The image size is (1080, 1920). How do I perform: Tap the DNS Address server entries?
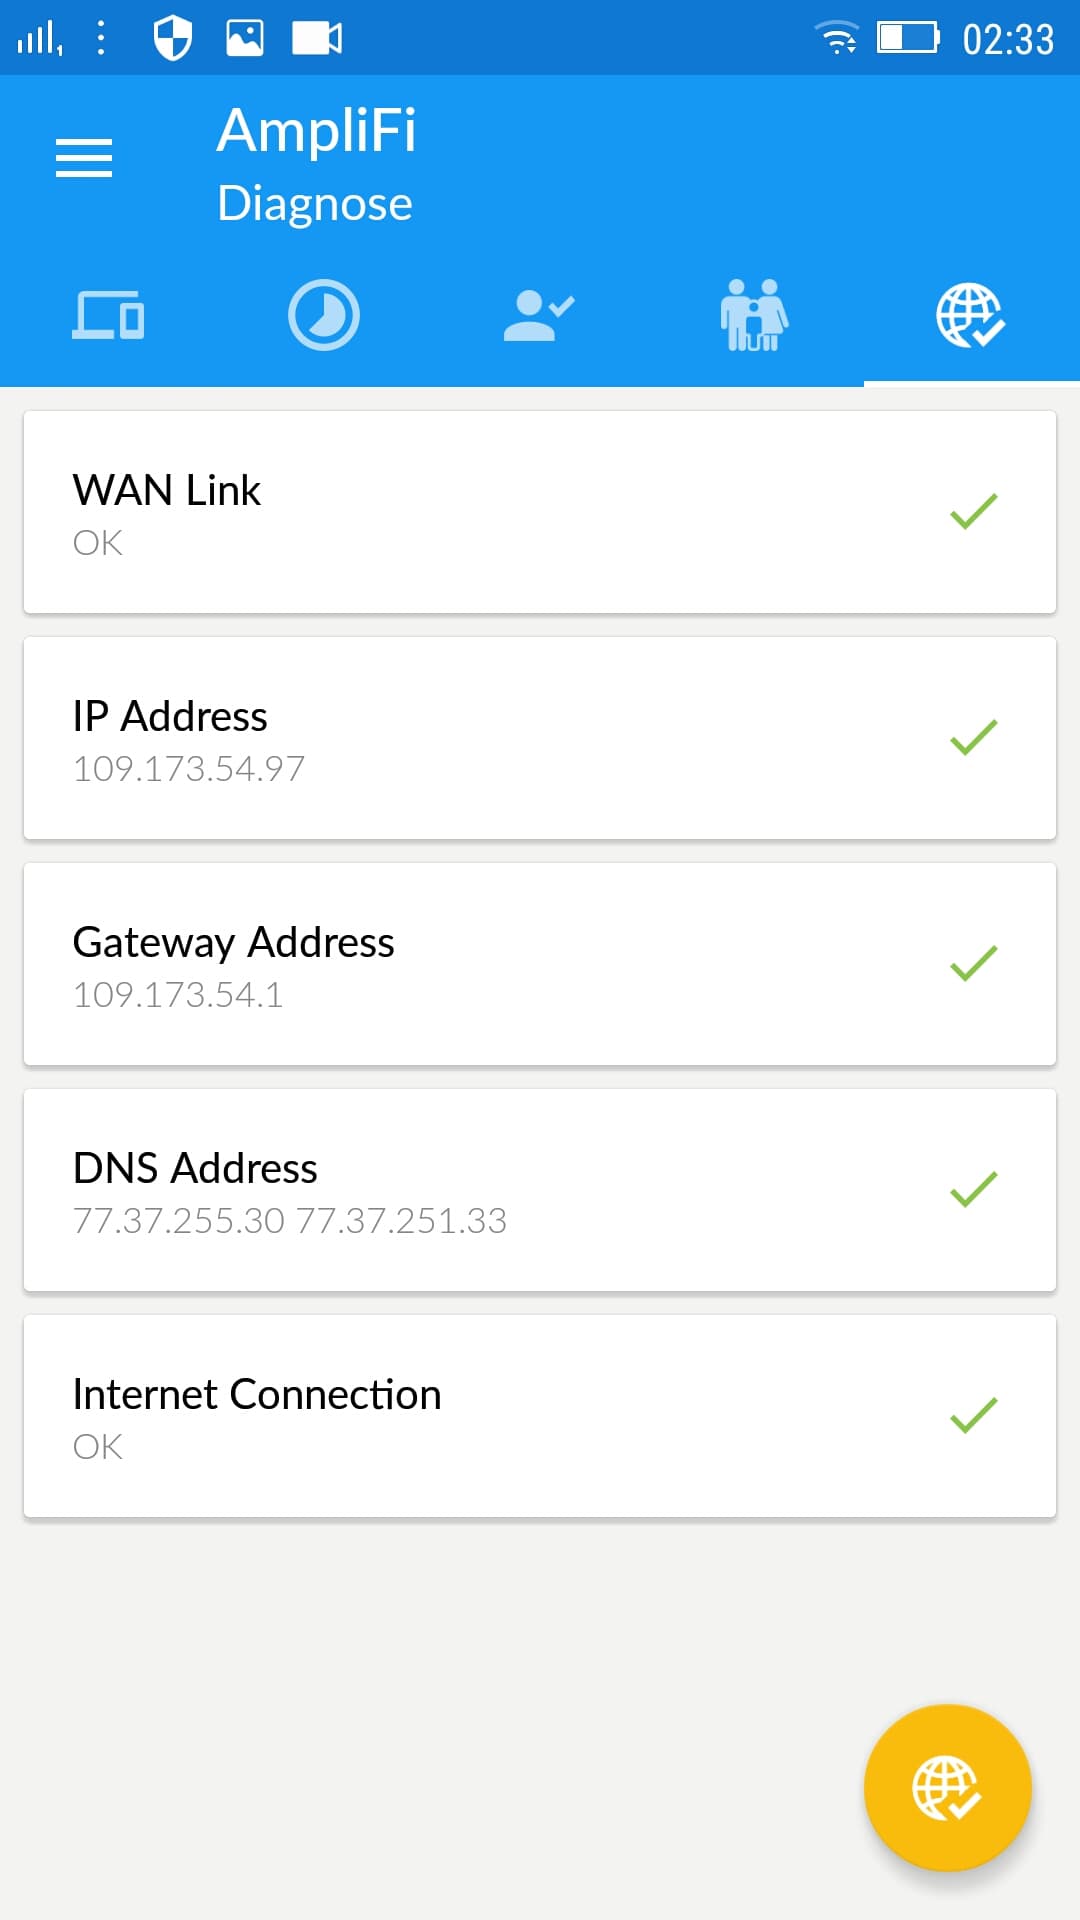coord(290,1221)
